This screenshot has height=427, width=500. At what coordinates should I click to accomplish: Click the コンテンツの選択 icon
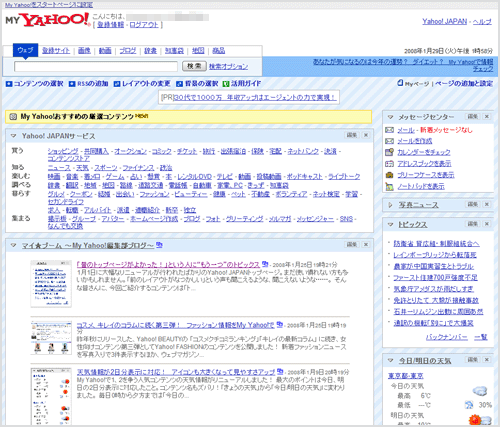coord(9,84)
